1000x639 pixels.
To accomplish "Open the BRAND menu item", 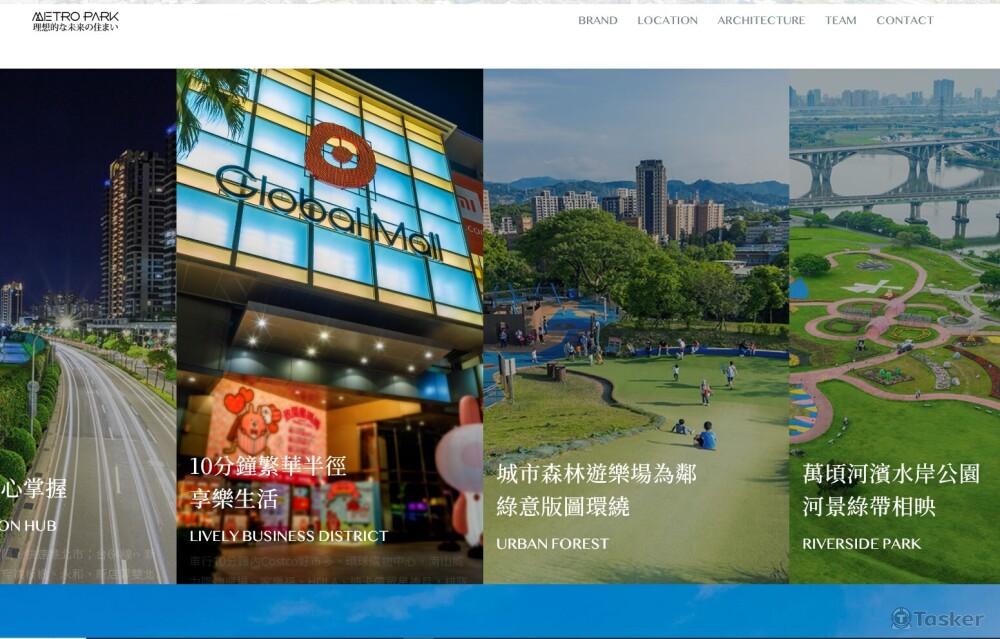I will pos(598,20).
